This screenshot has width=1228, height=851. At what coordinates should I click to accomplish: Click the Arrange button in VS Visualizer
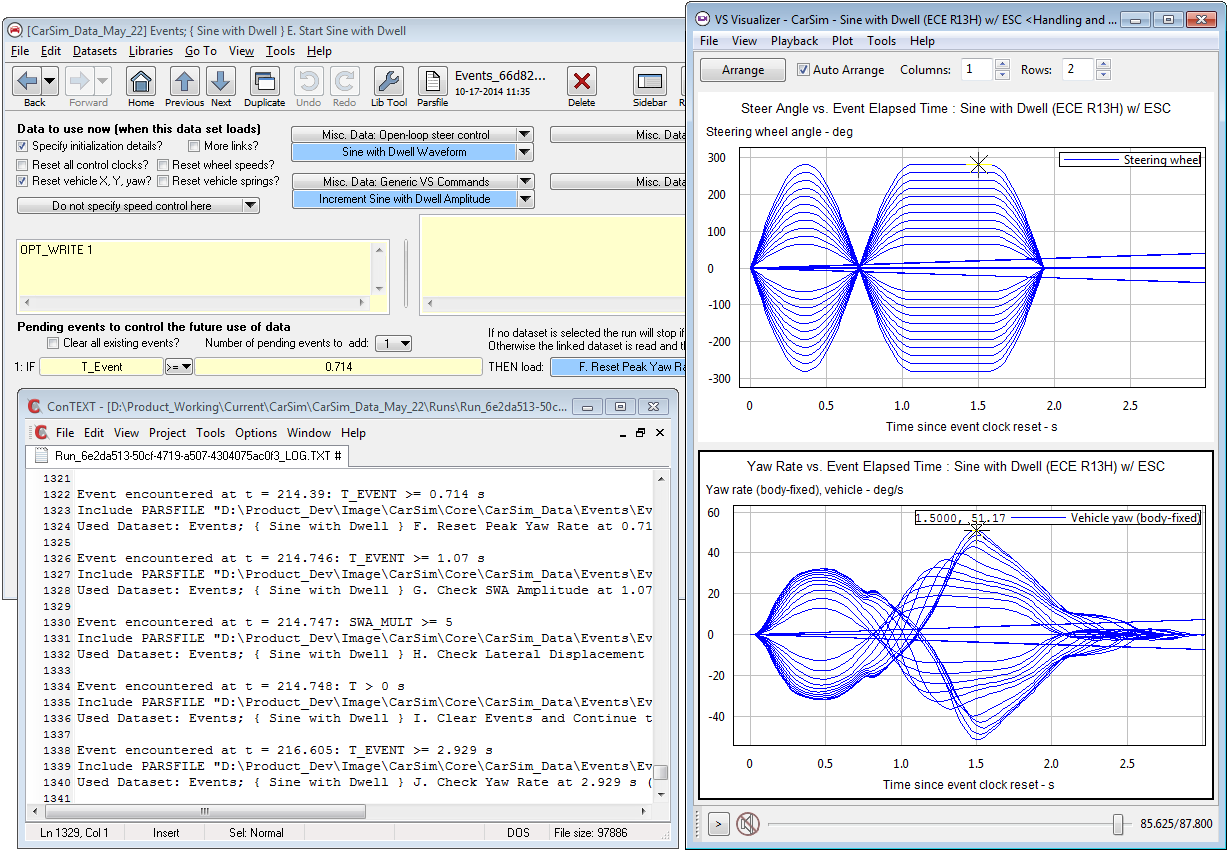pyautogui.click(x=743, y=70)
